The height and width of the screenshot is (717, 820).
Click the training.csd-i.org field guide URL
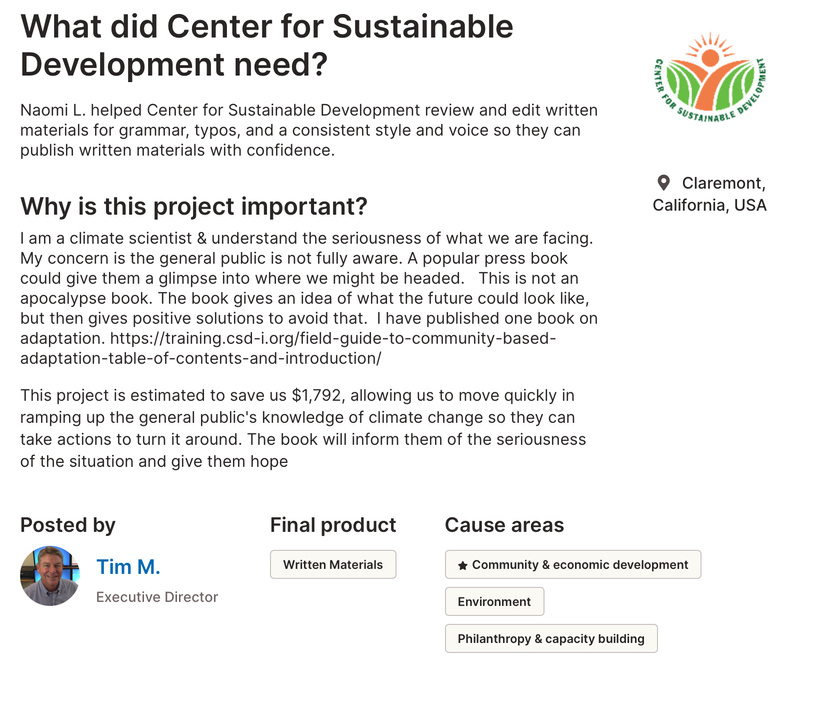[x=288, y=348]
